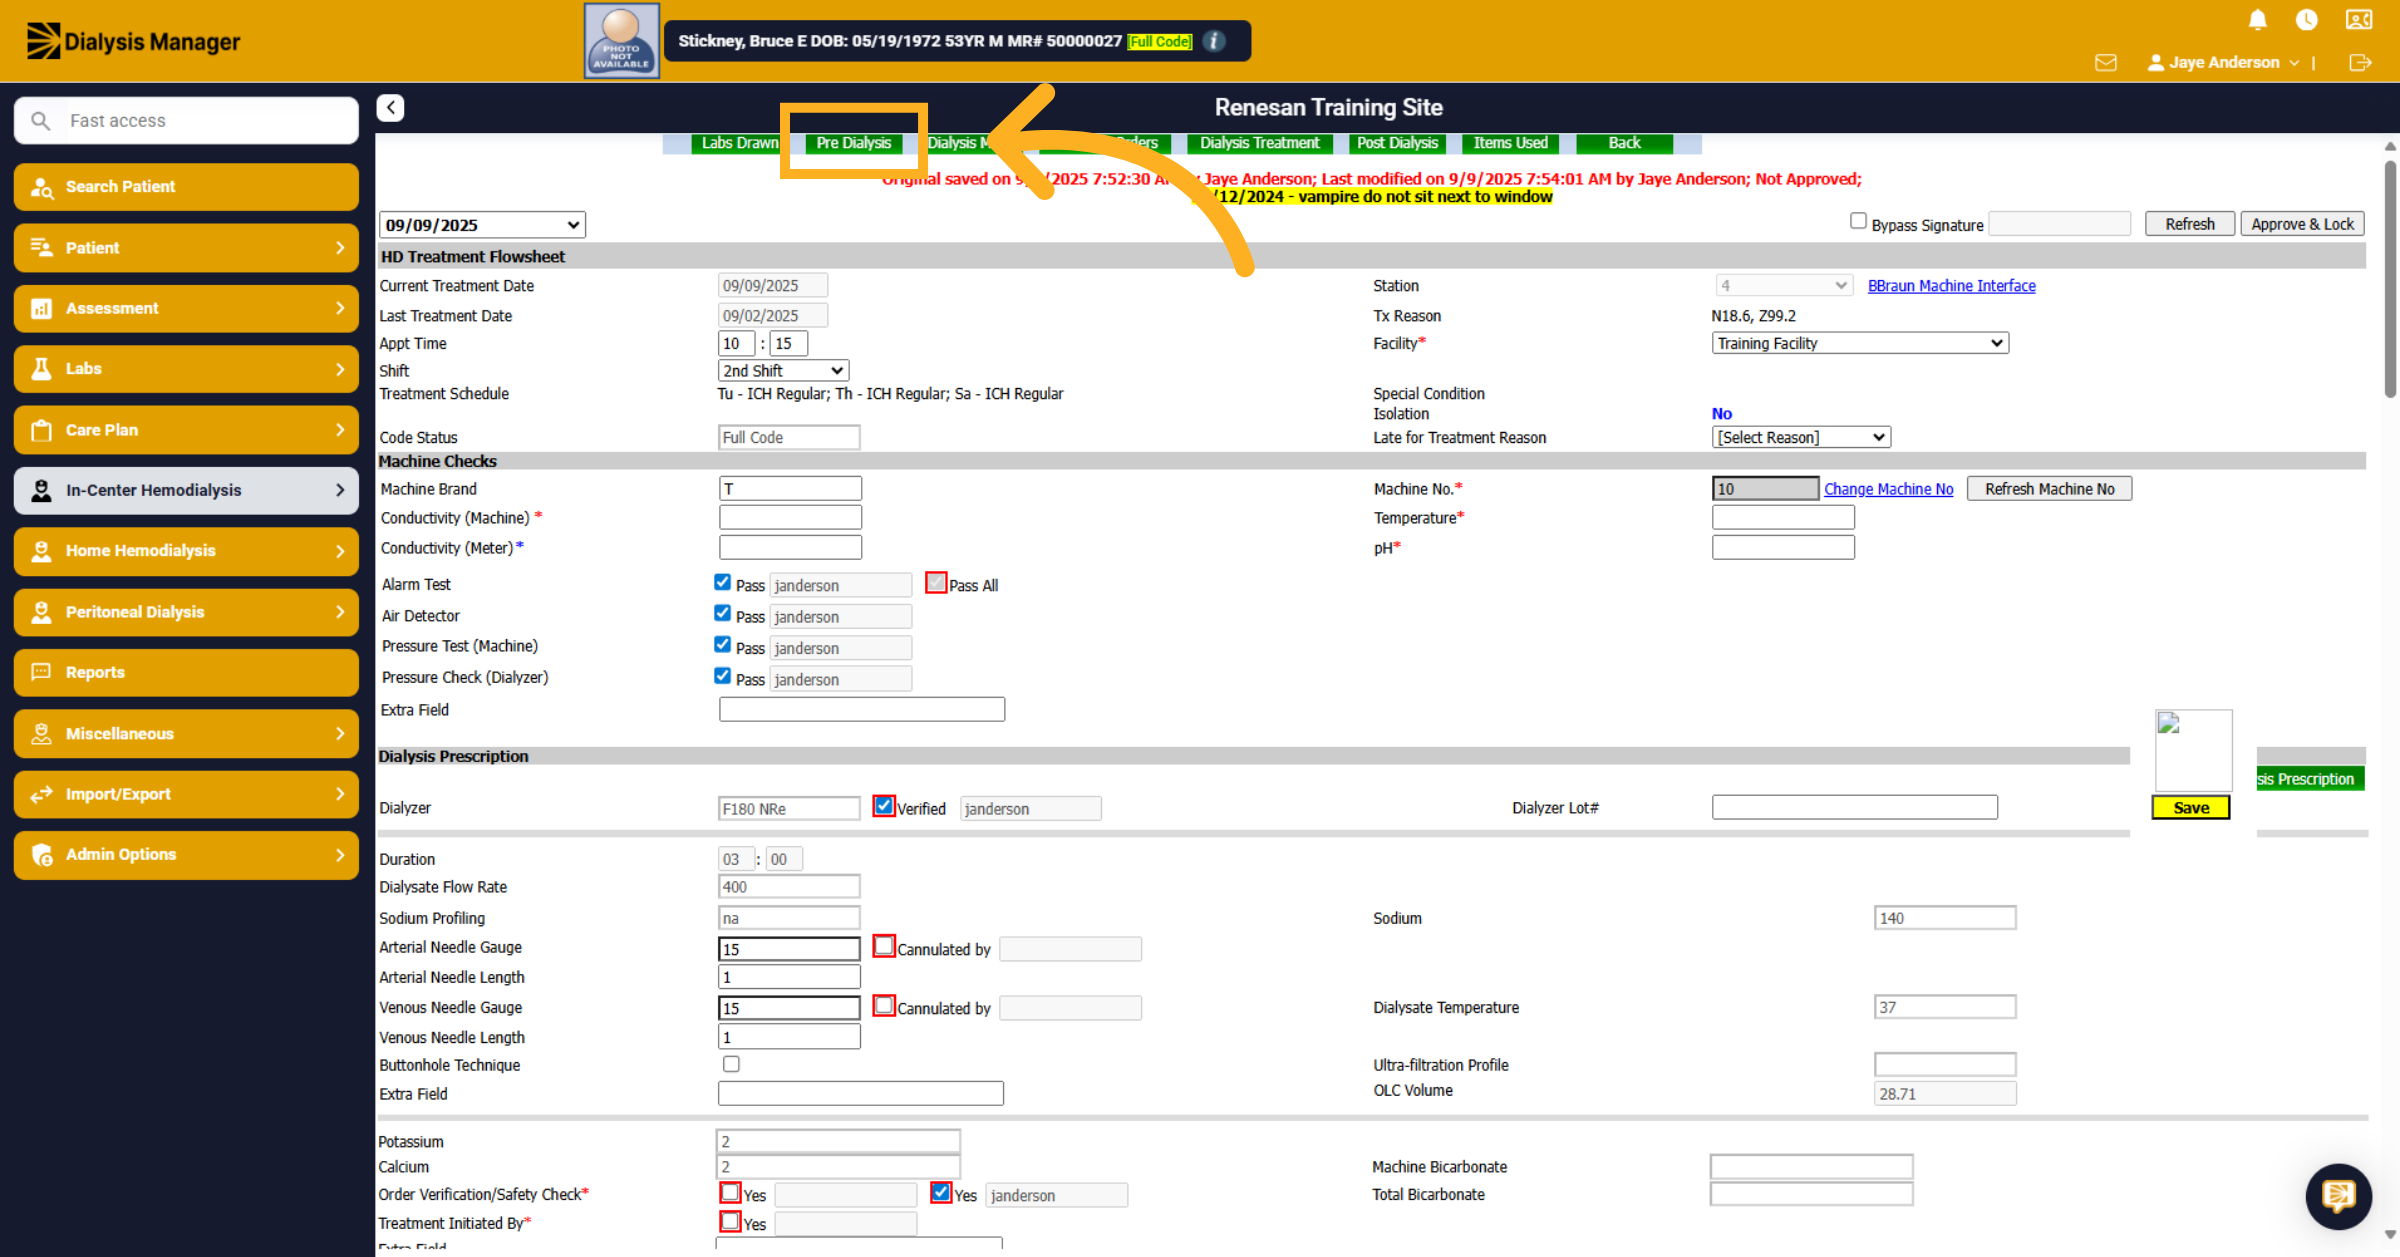Click the Dialysis Manager logo
Screen dimensions: 2400x1257
[132, 41]
